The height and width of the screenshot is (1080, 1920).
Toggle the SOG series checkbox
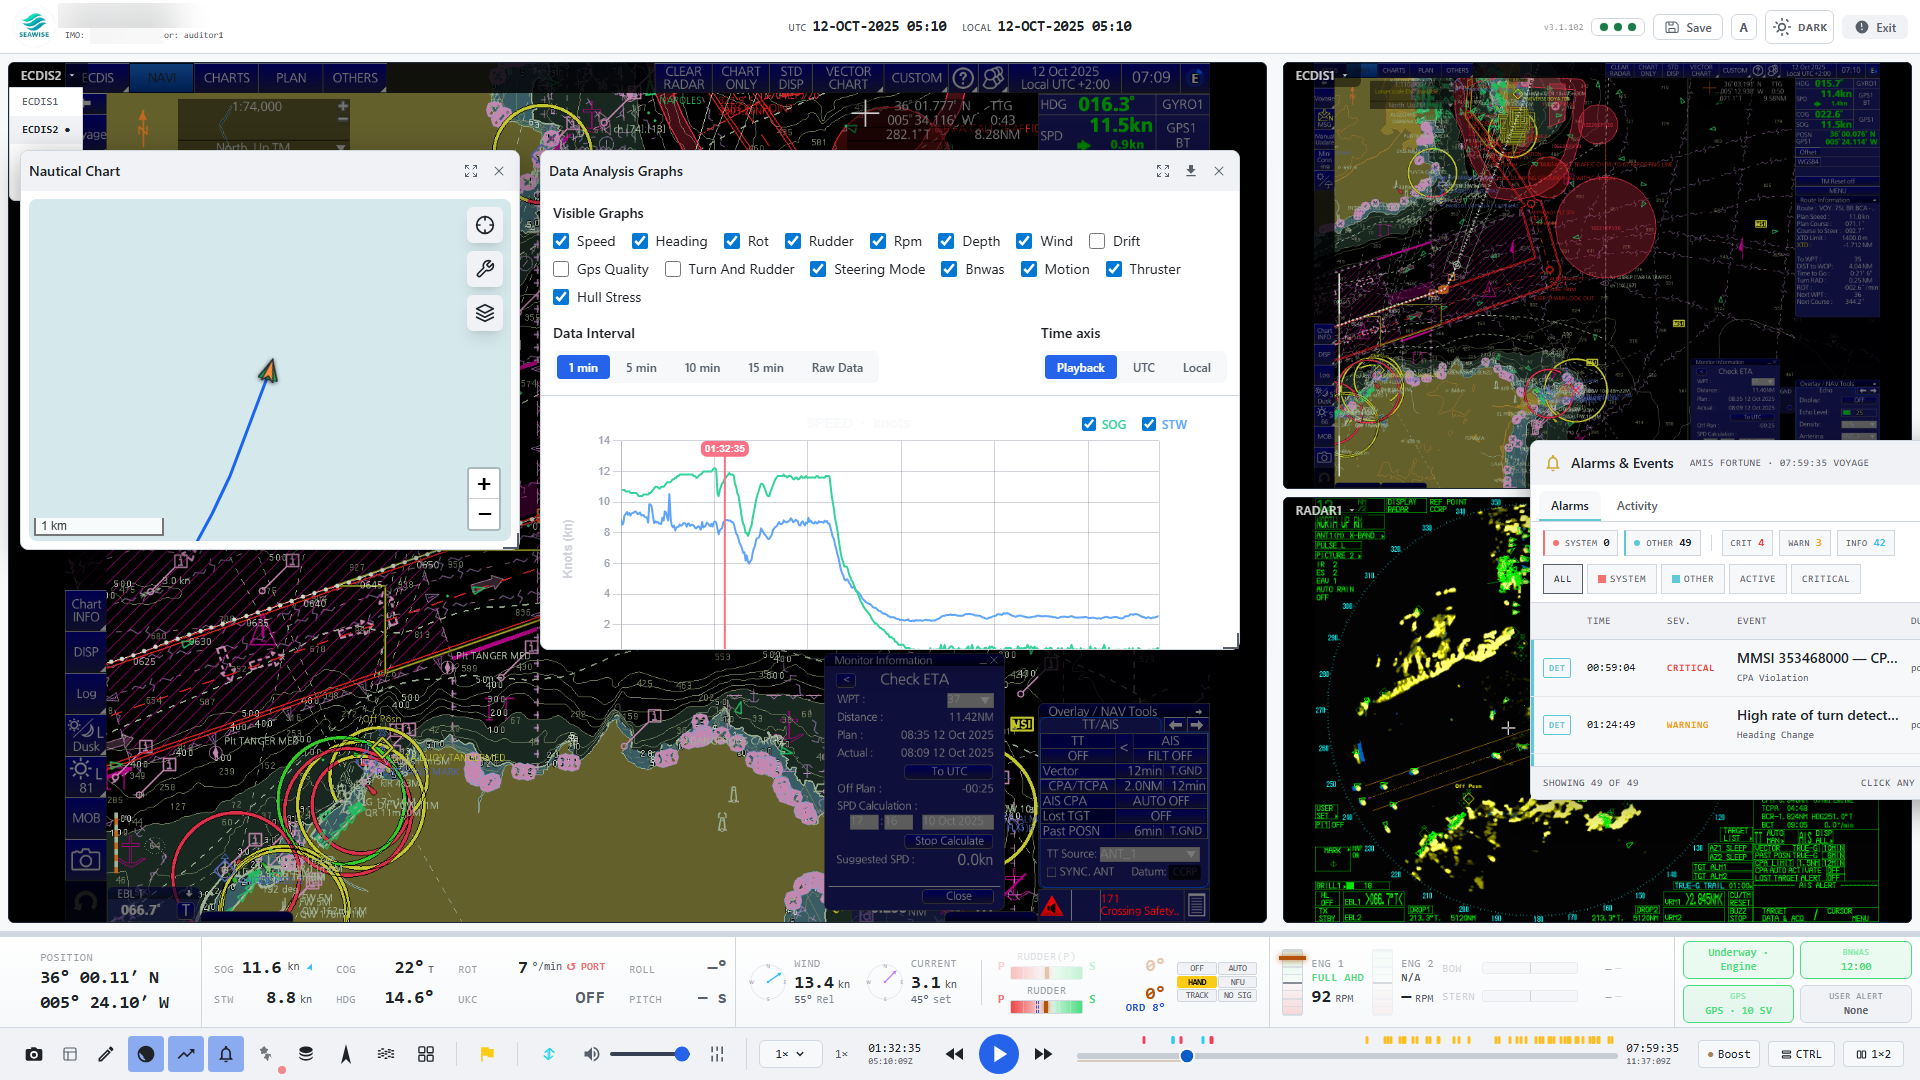click(1089, 424)
